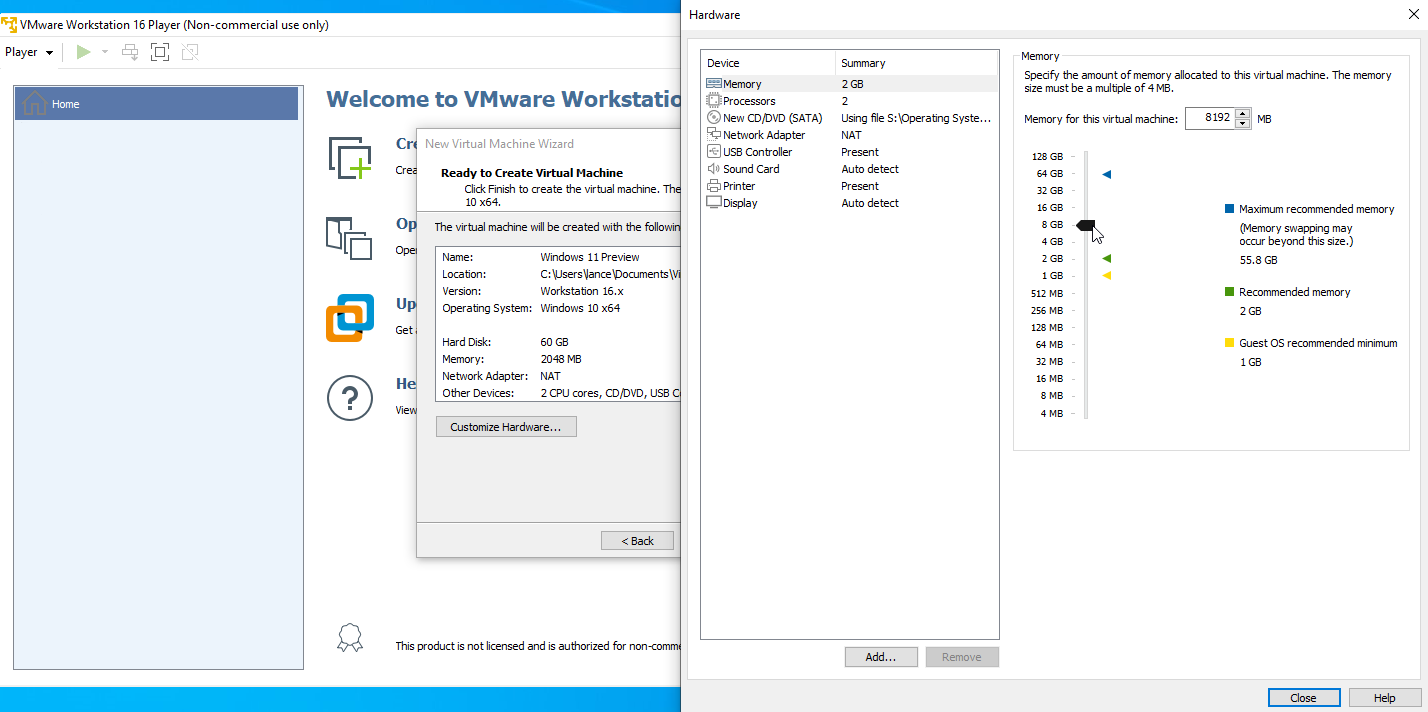Click the blue maximum recommended memory marker

pyautogui.click(x=1107, y=174)
